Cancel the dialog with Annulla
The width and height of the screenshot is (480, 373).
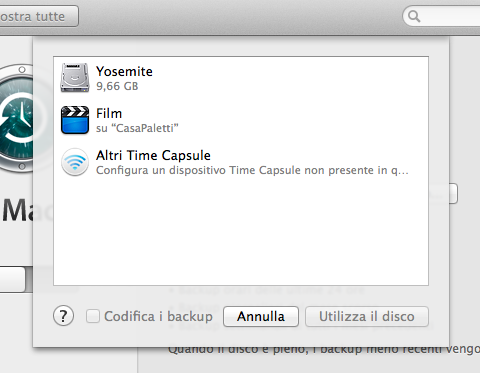coord(261,316)
